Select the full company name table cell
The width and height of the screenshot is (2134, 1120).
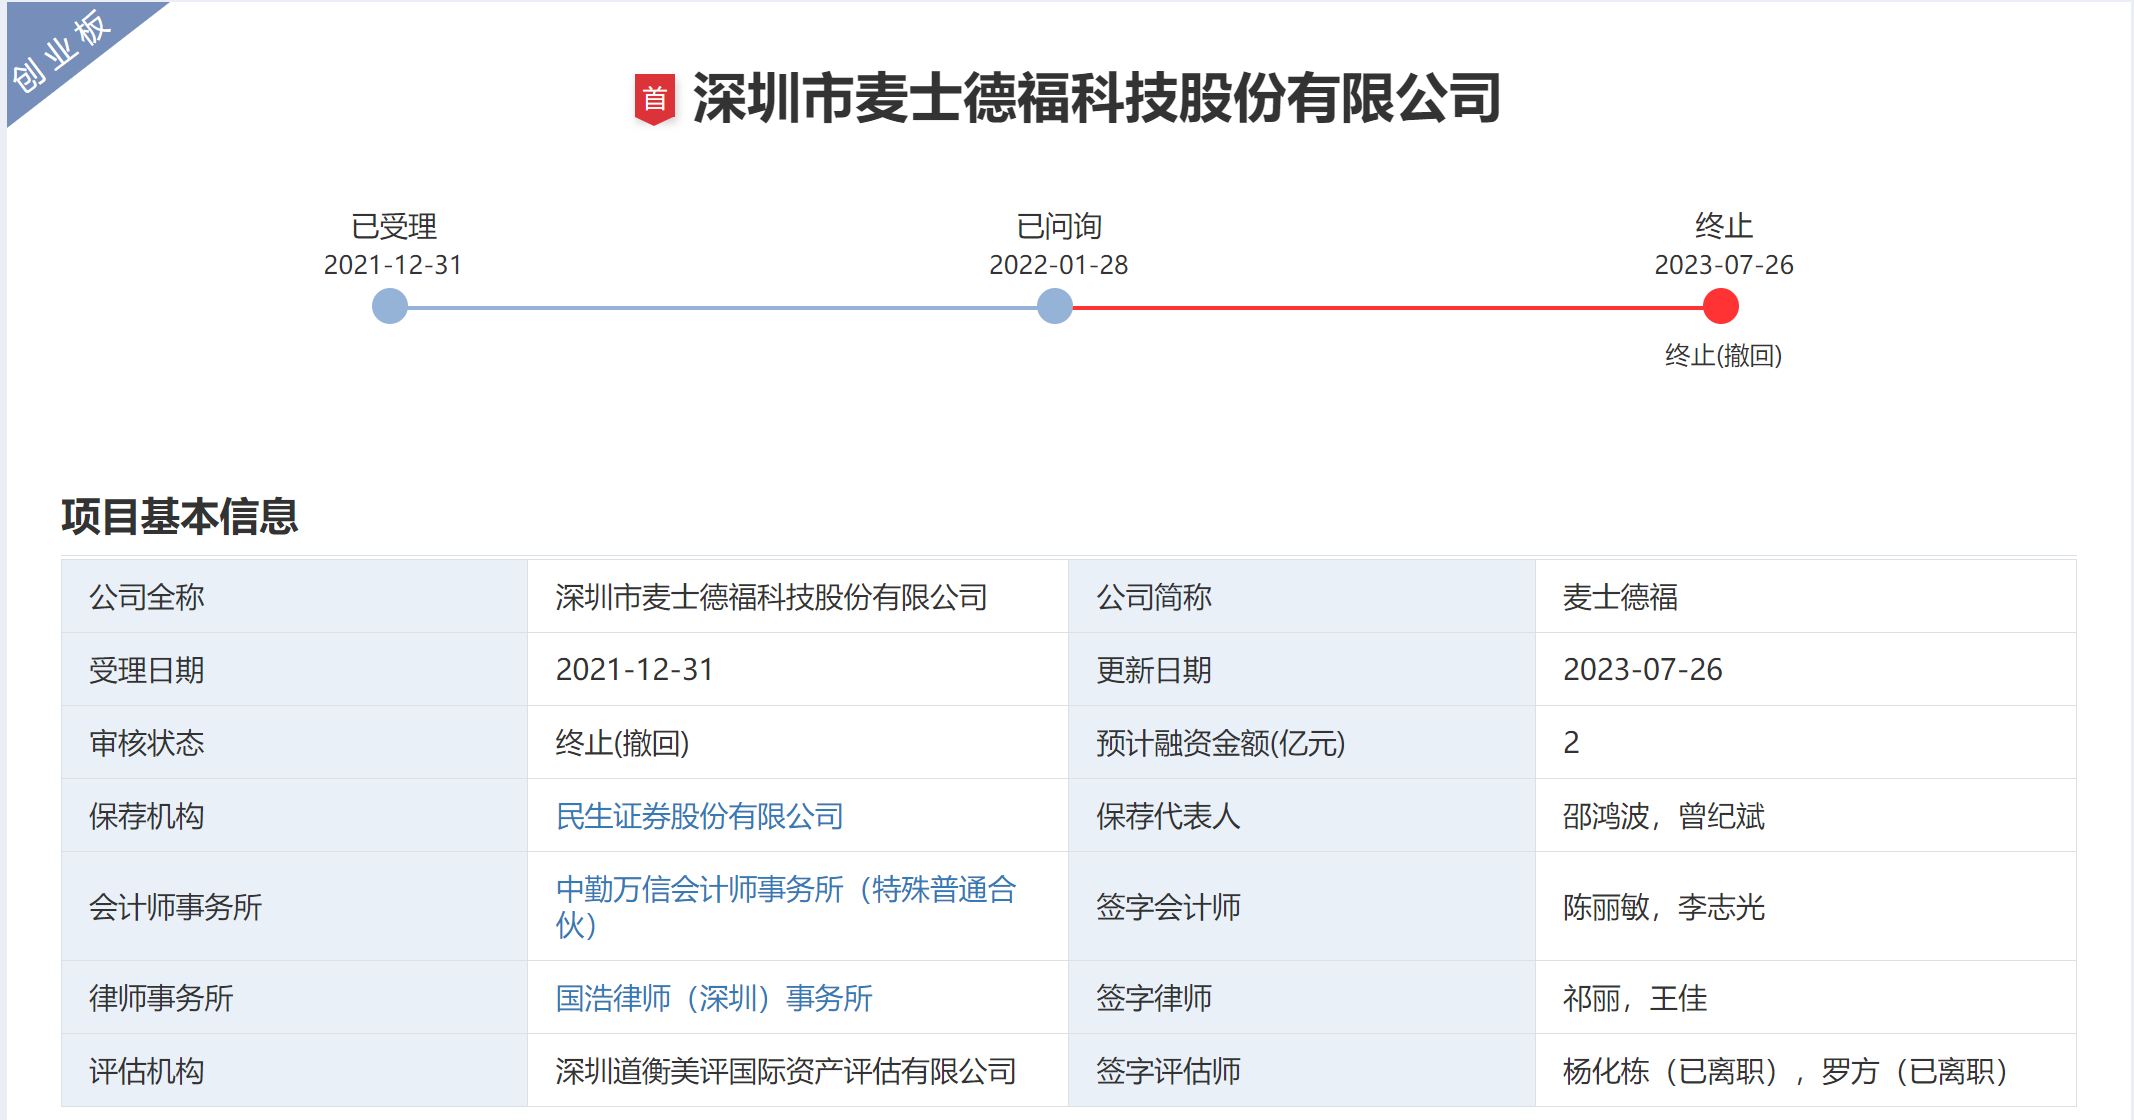[798, 597]
